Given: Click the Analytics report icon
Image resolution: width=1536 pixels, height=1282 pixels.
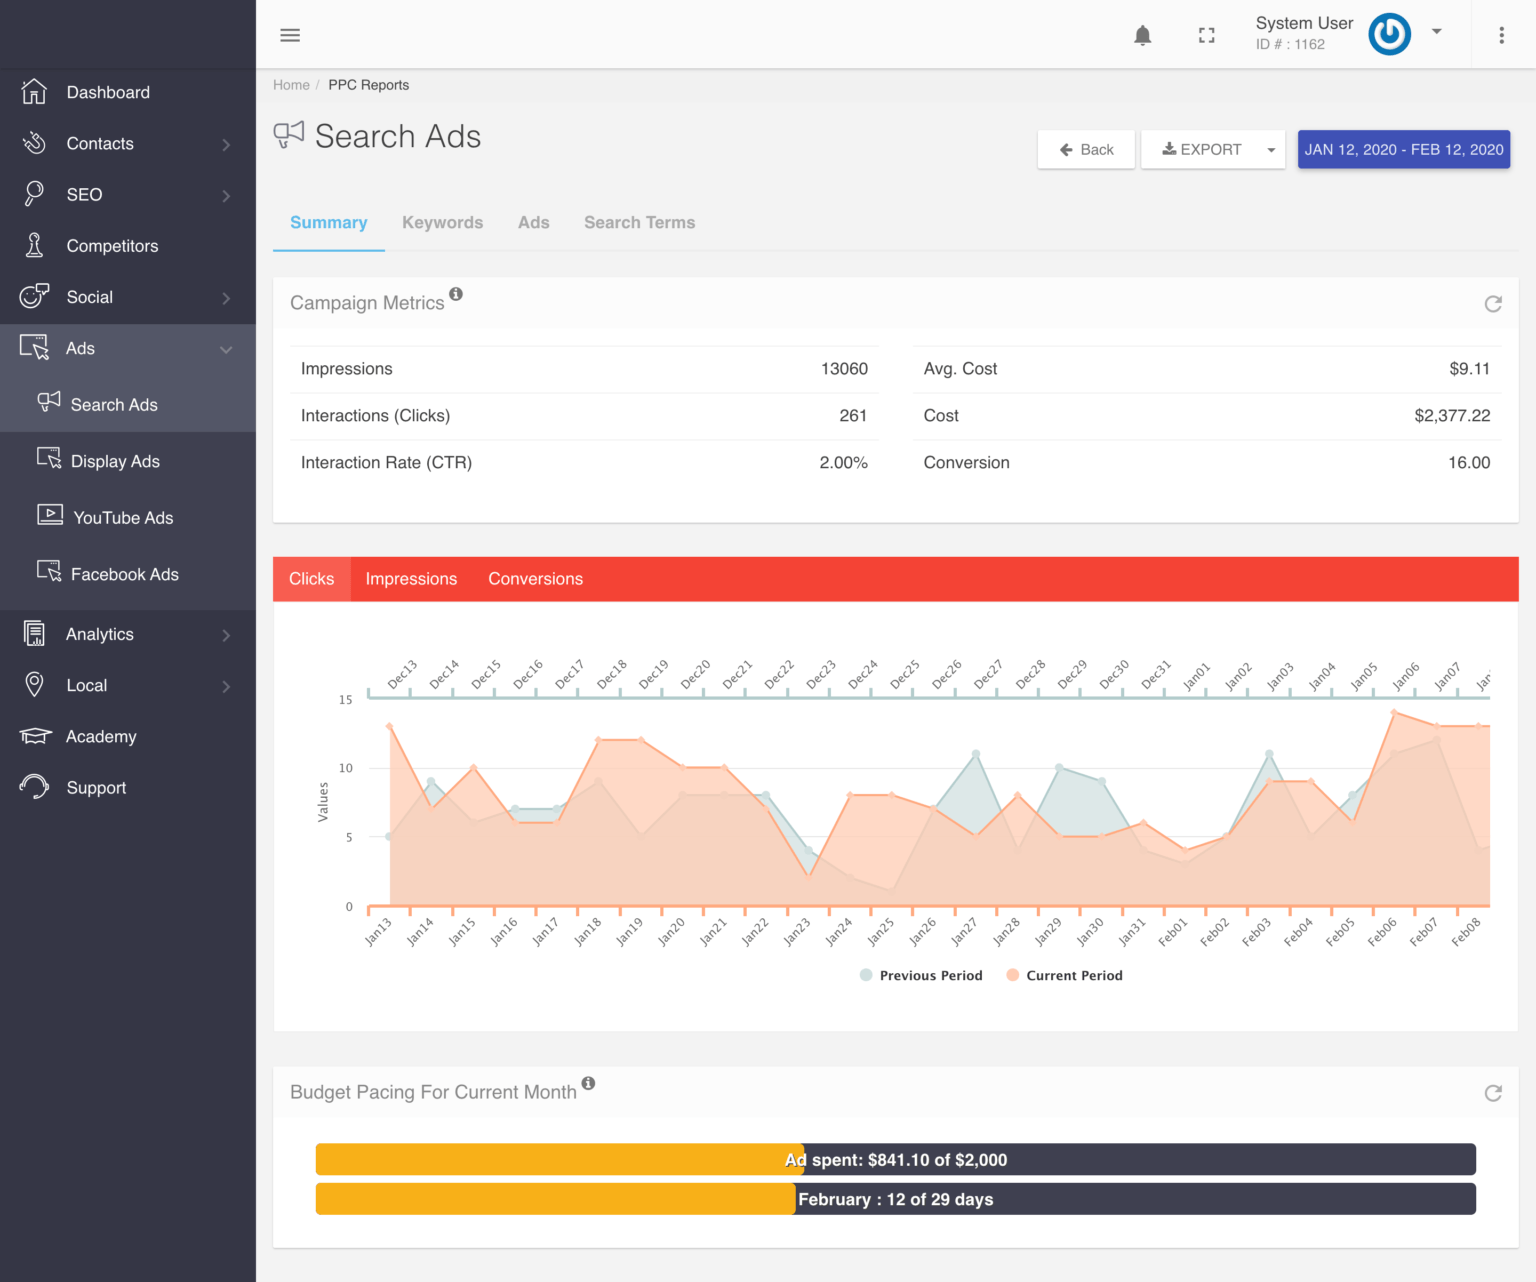Looking at the screenshot, I should tap(34, 633).
